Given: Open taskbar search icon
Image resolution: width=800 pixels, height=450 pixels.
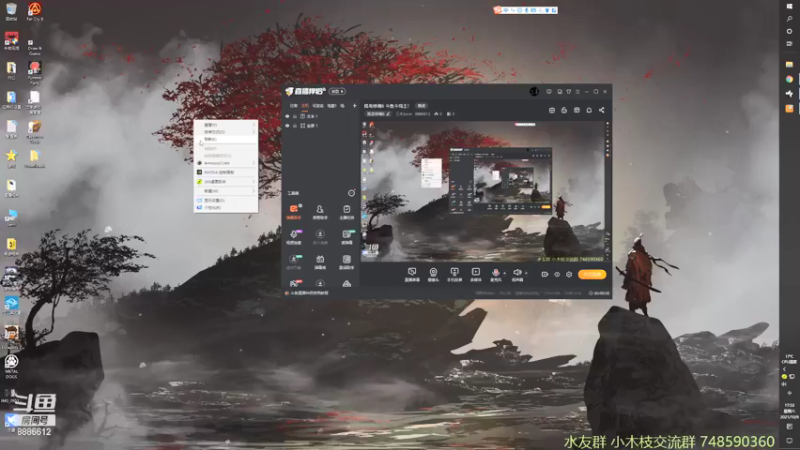Looking at the screenshot, I should [789, 19].
